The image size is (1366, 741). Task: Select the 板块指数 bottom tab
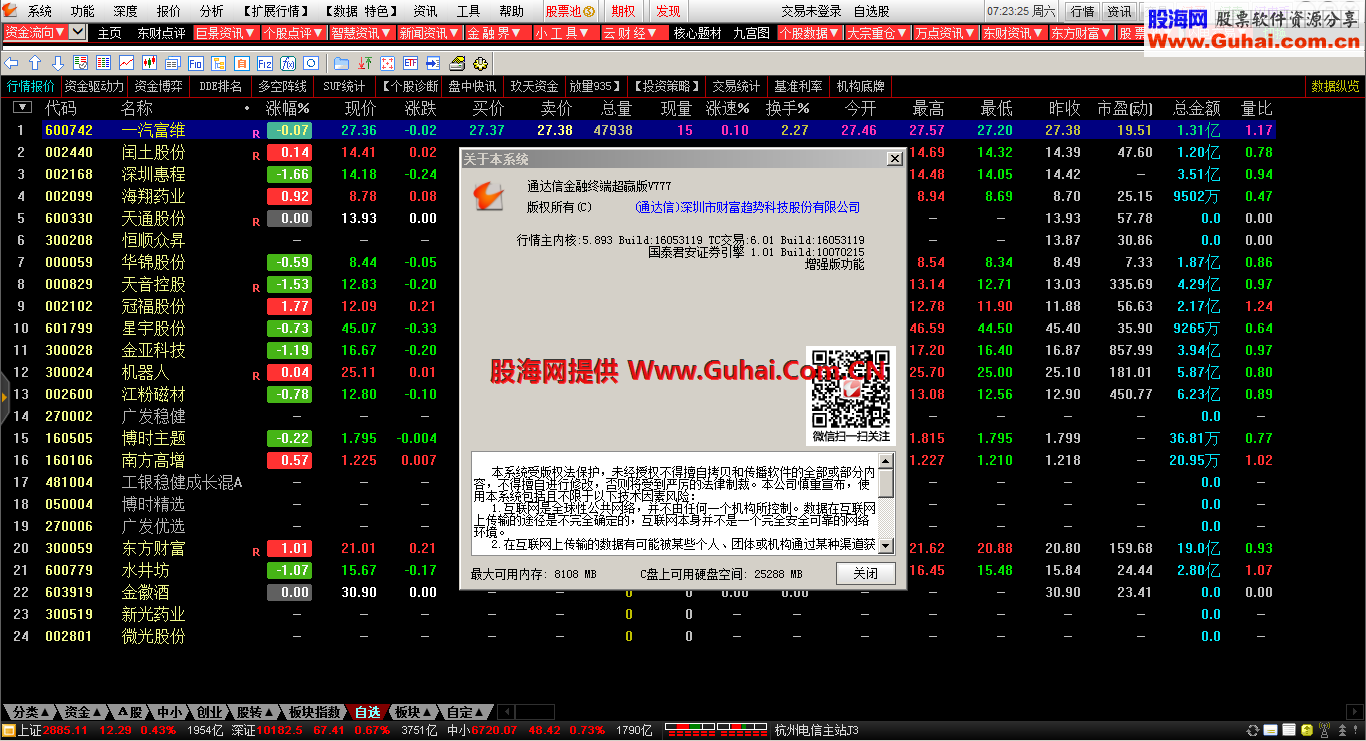point(314,712)
